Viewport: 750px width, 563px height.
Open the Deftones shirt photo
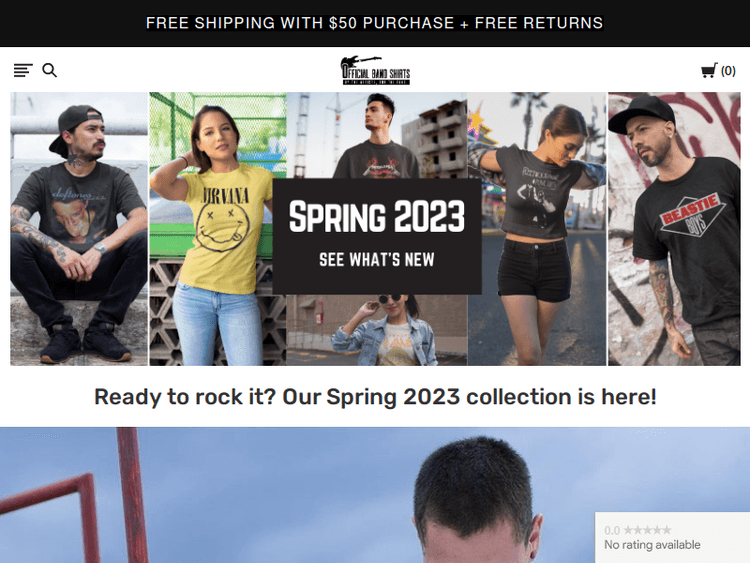[x=79, y=229]
